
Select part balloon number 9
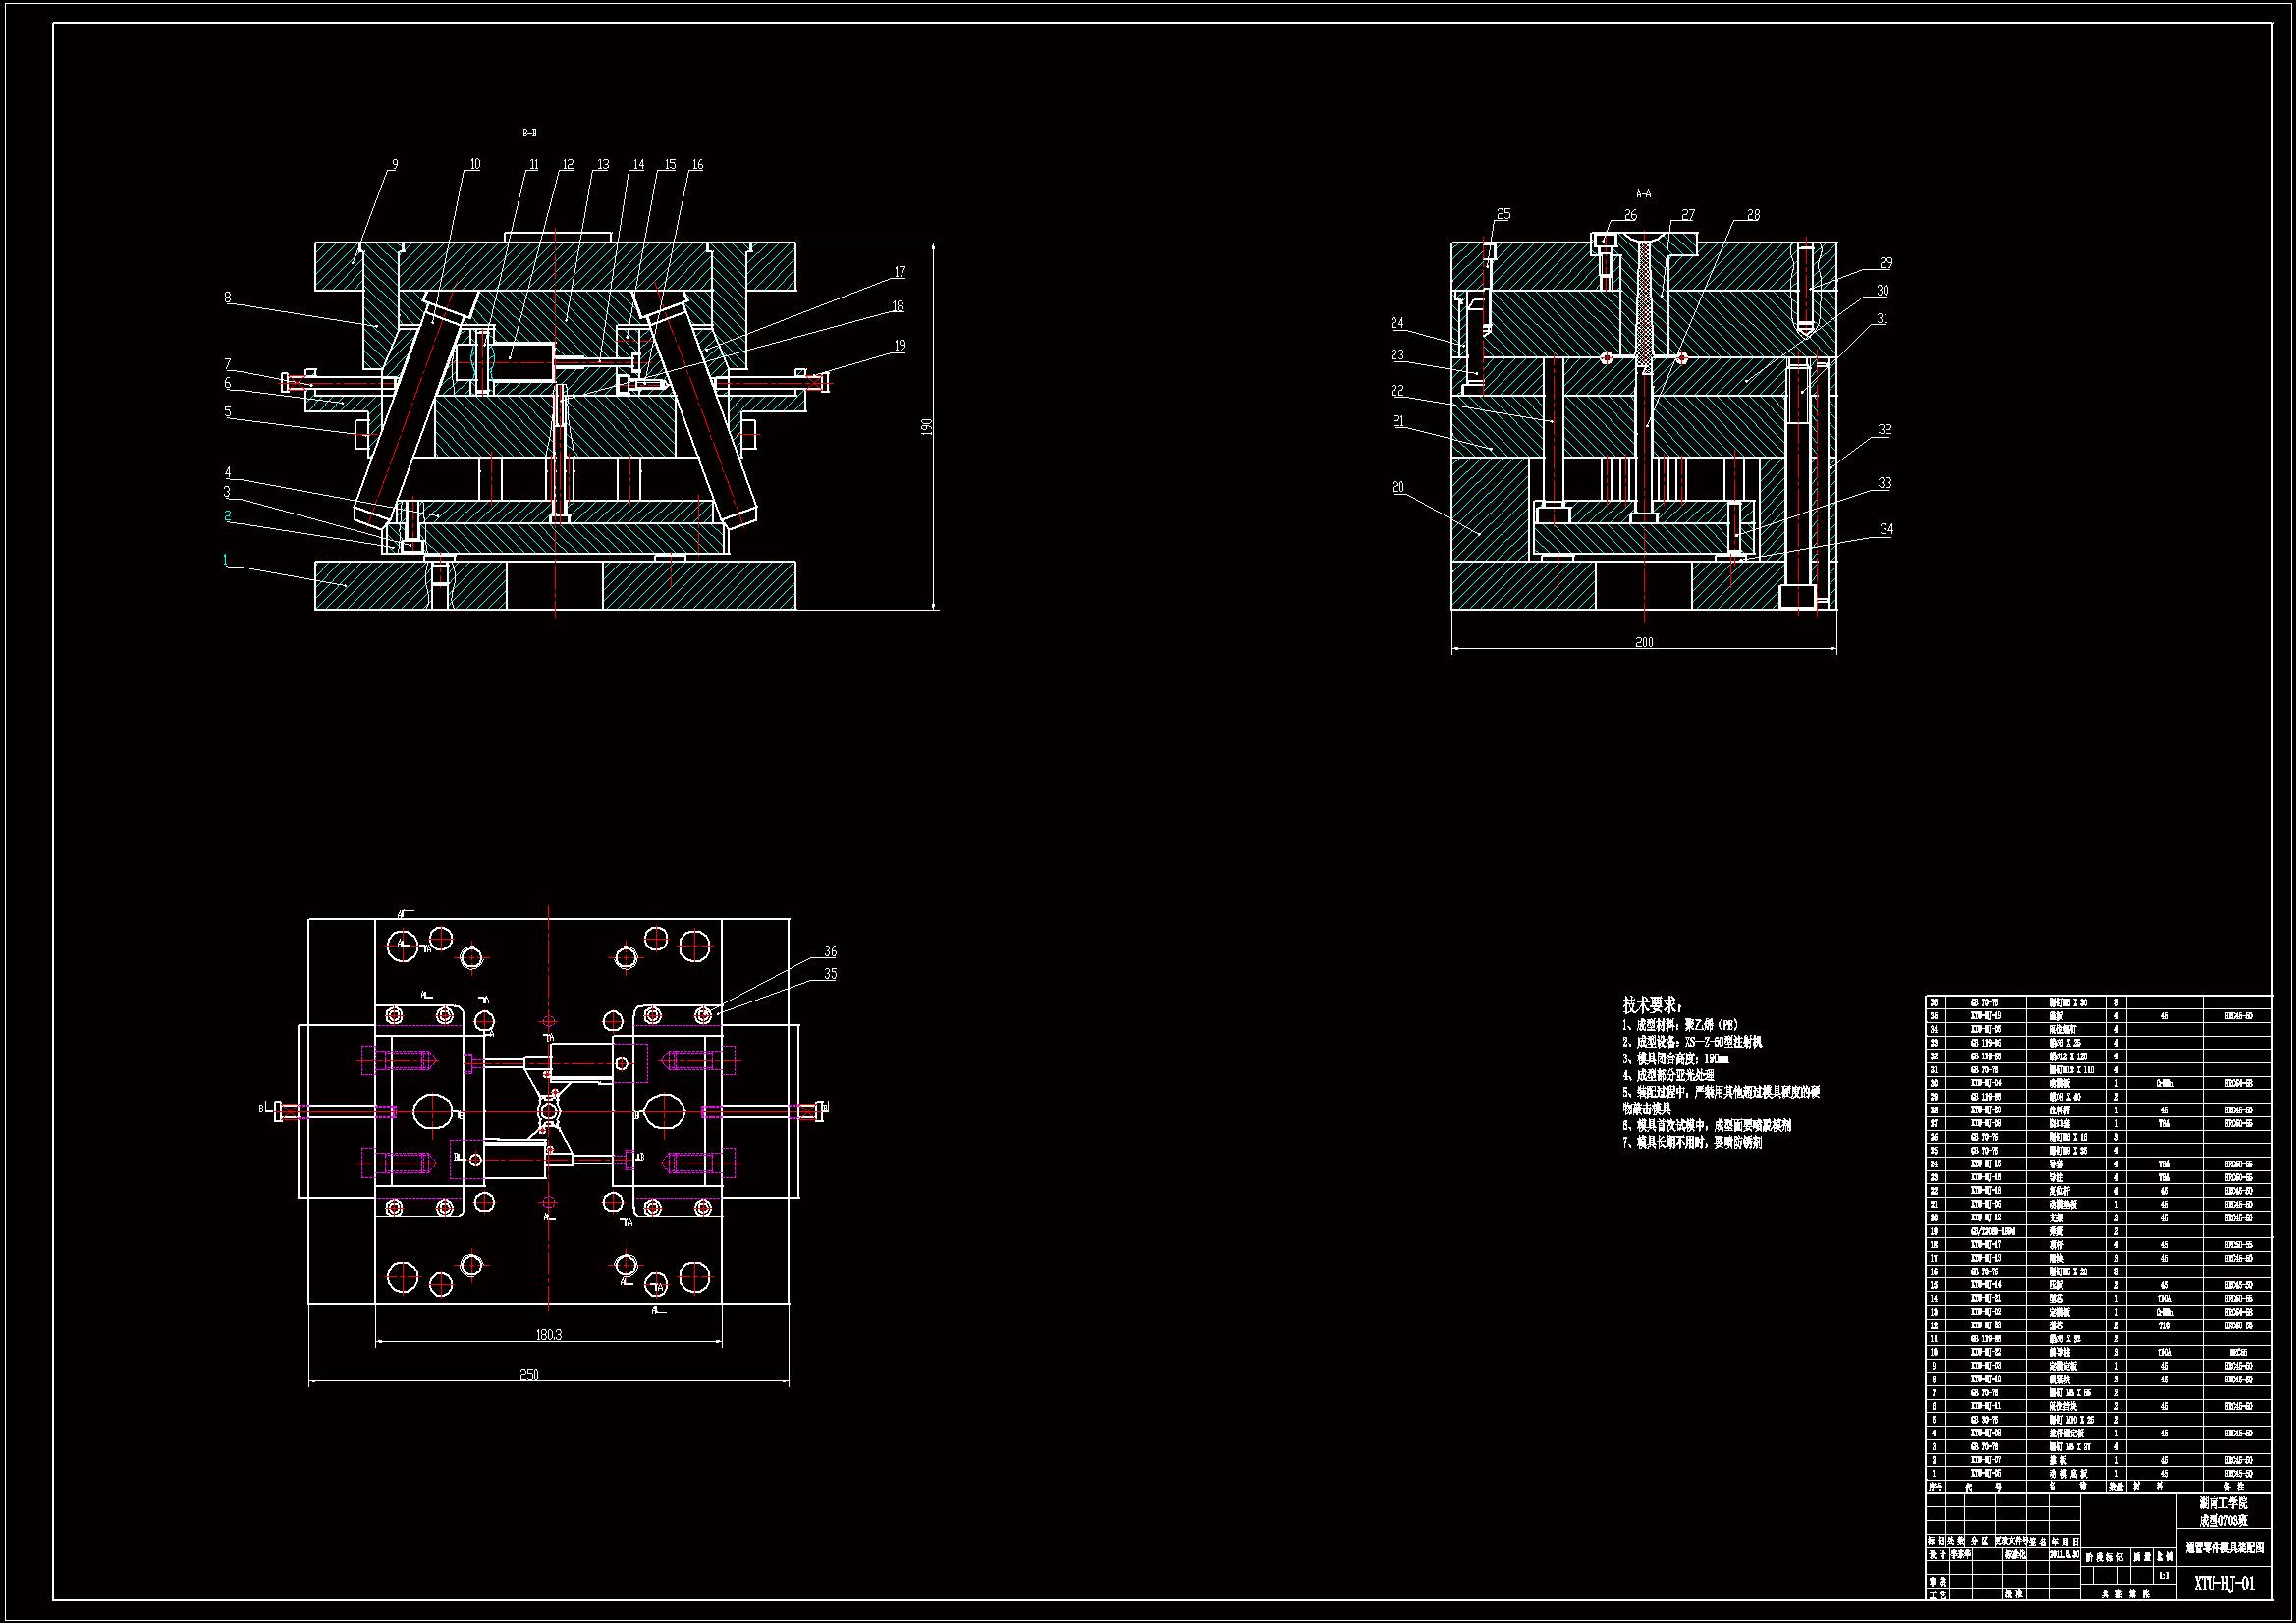tap(395, 164)
